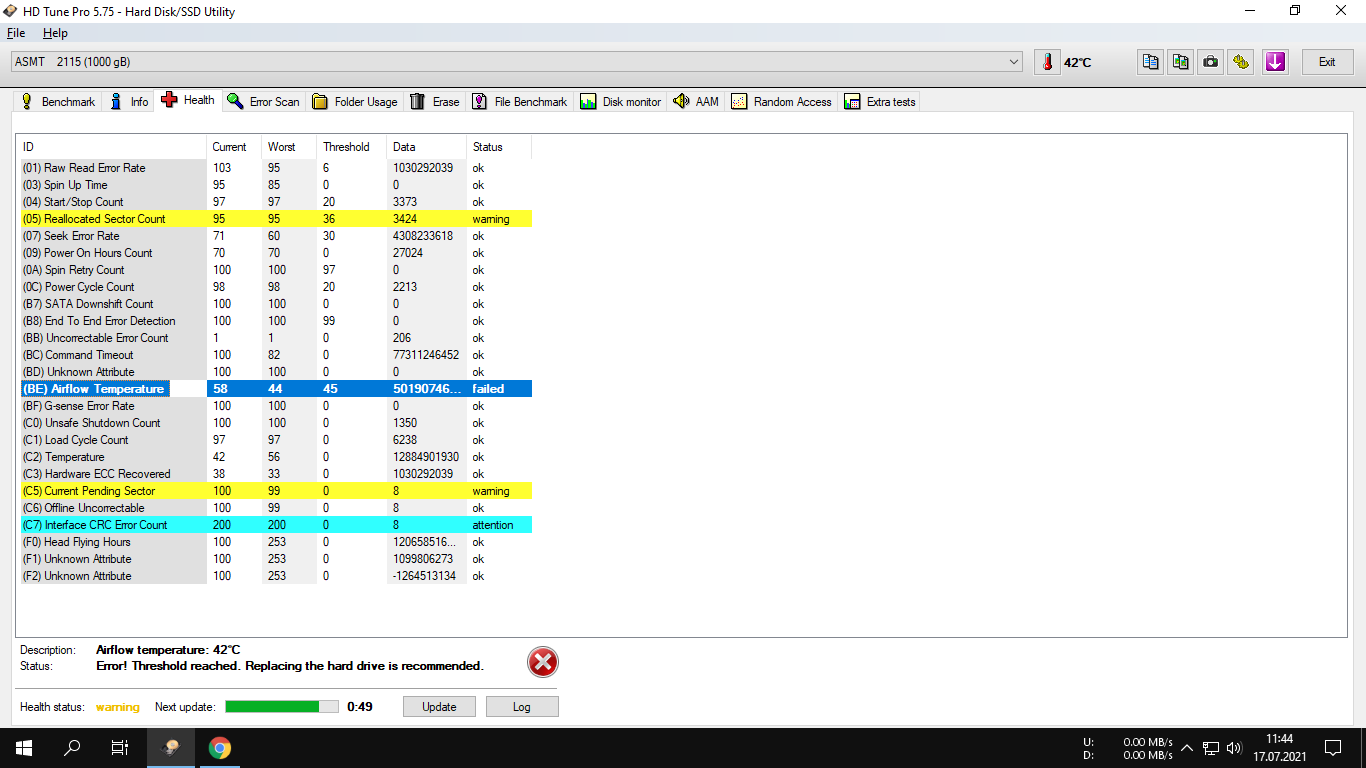Switch to the File Benchmark tab

(519, 102)
